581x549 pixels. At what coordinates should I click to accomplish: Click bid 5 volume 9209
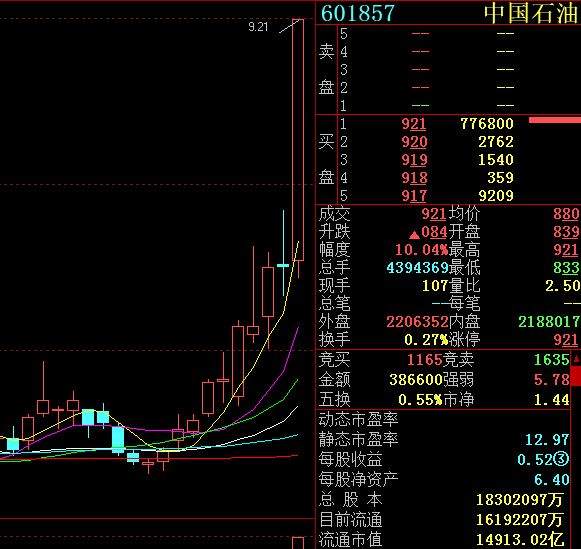[496, 196]
